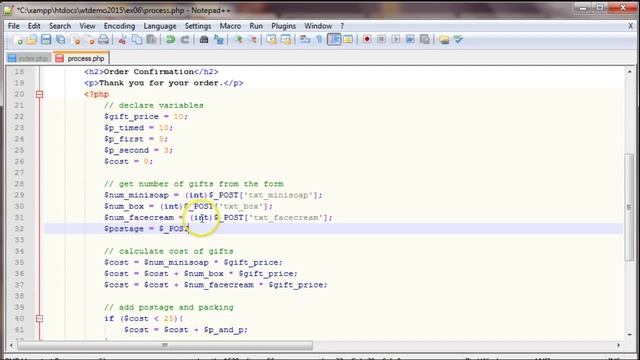Toggle synchronized vertical scrolling

(271, 40)
